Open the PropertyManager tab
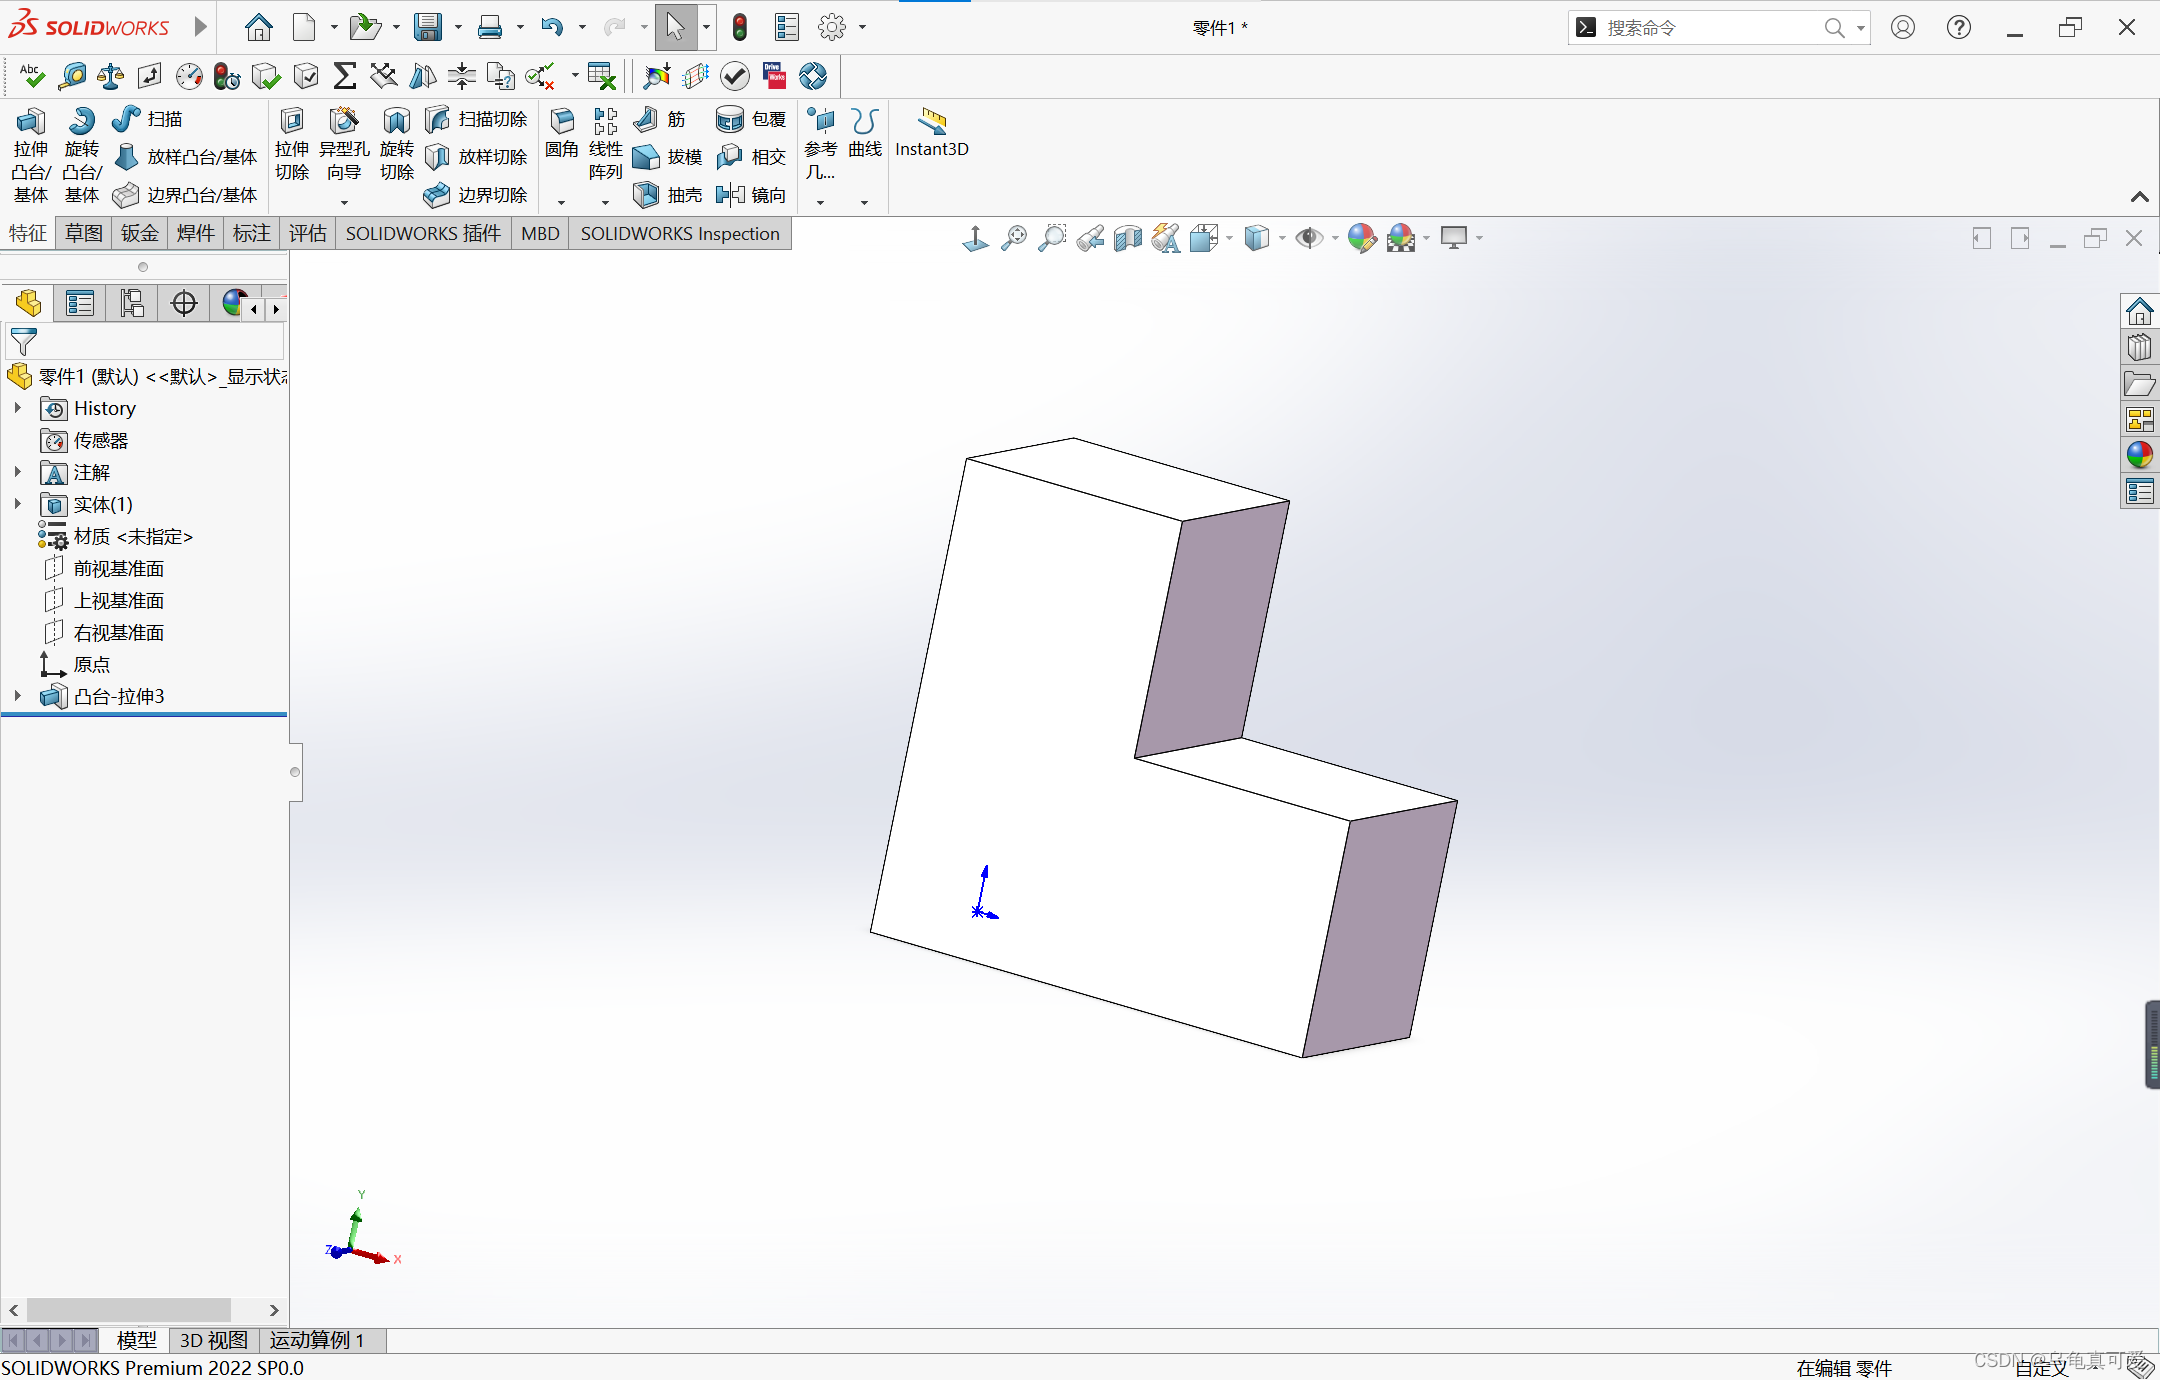The image size is (2160, 1380). pos(80,303)
